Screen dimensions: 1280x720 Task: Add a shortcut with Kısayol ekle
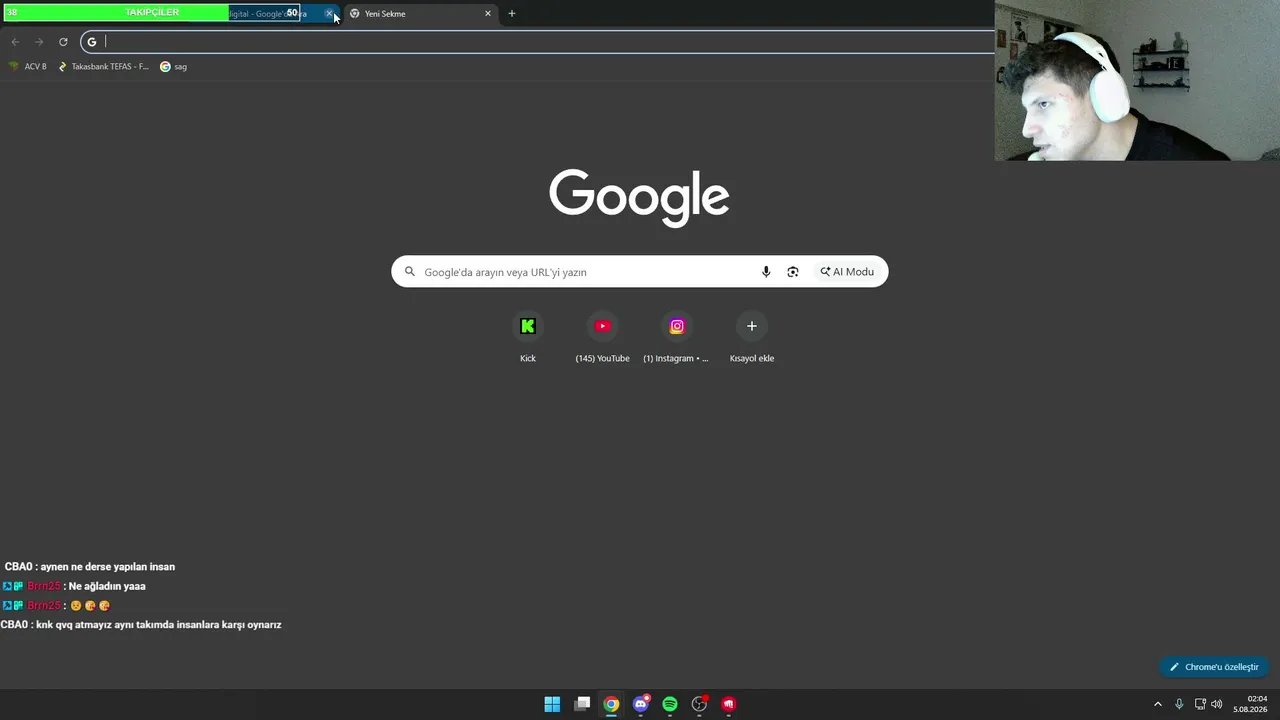point(752,338)
